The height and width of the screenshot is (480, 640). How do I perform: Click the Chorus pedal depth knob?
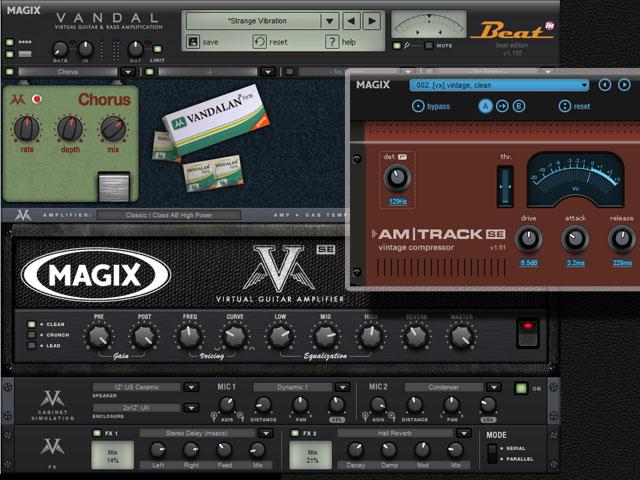[x=70, y=129]
